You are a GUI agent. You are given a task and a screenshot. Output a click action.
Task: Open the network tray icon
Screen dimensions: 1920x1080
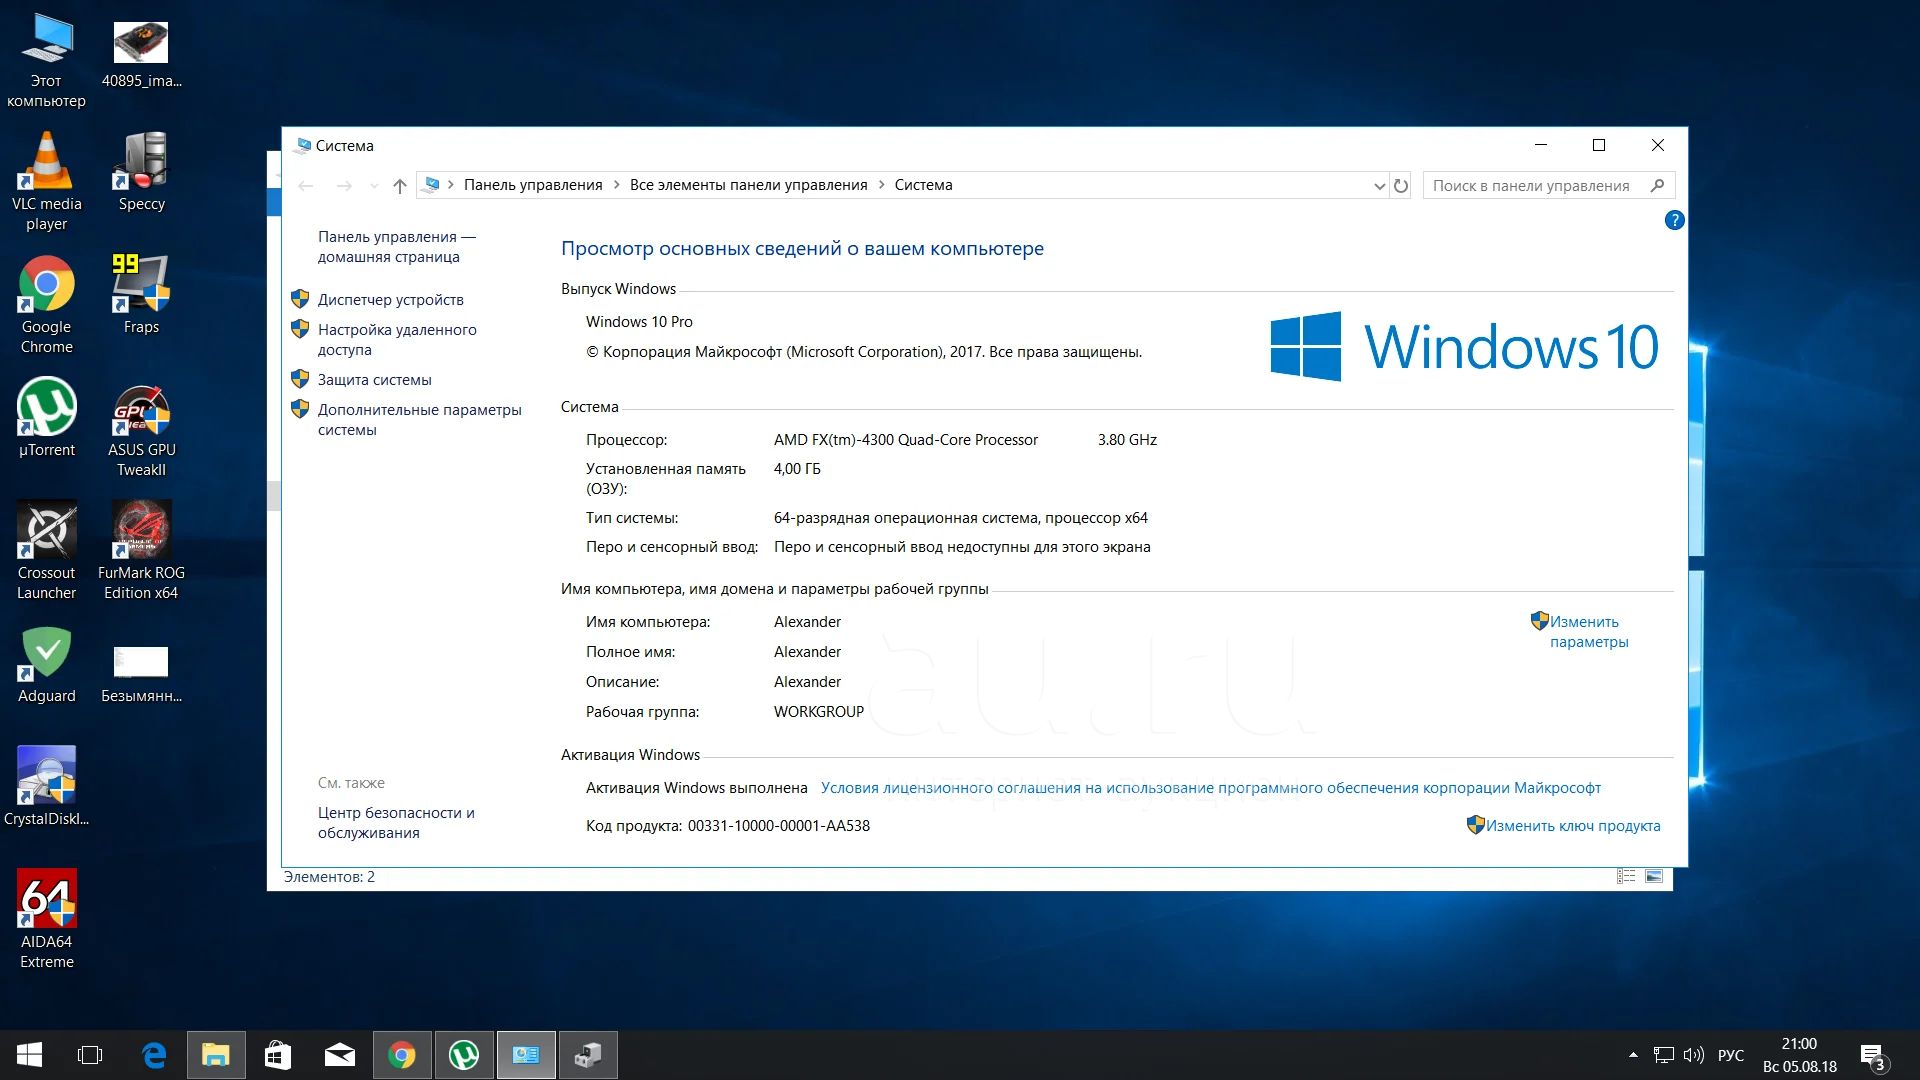1663,1055
